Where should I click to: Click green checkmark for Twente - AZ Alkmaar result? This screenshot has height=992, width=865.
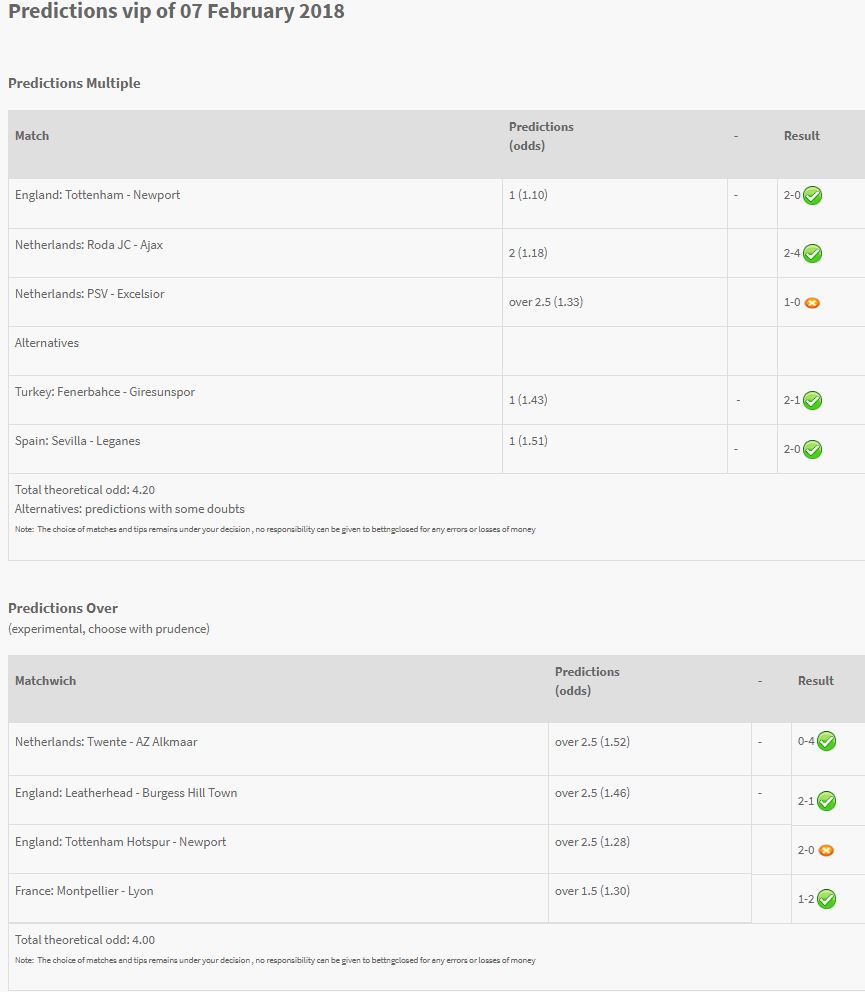[x=826, y=741]
